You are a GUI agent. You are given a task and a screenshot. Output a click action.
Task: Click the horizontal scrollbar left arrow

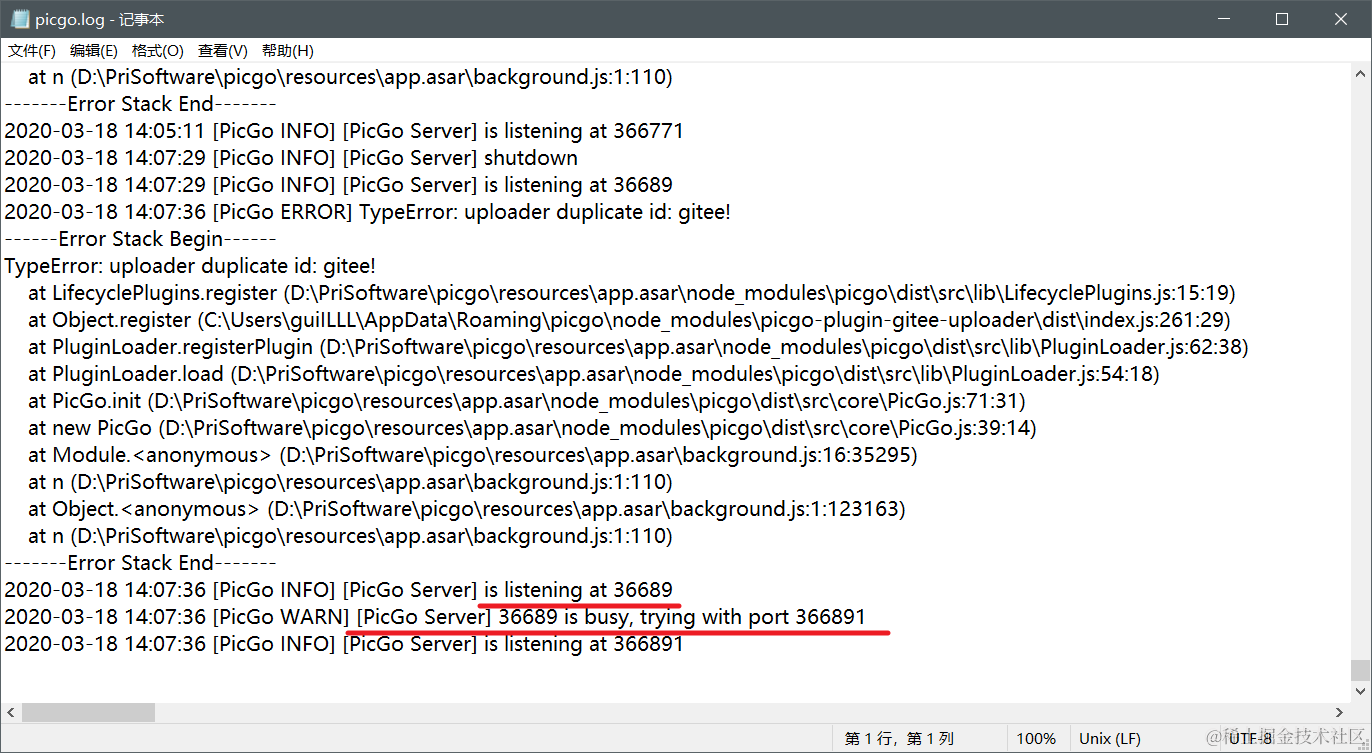click(x=11, y=712)
